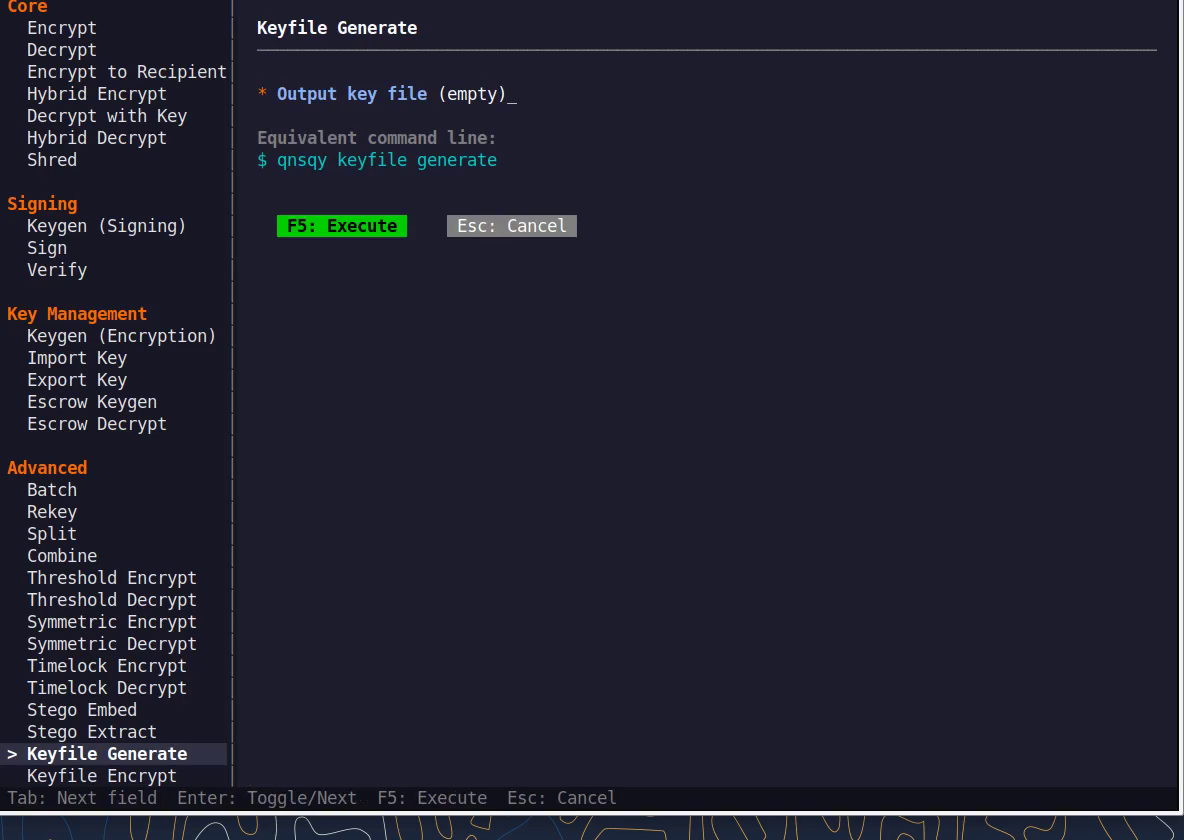Click Enter: Toggle/Next hint in status bar

(x=267, y=798)
